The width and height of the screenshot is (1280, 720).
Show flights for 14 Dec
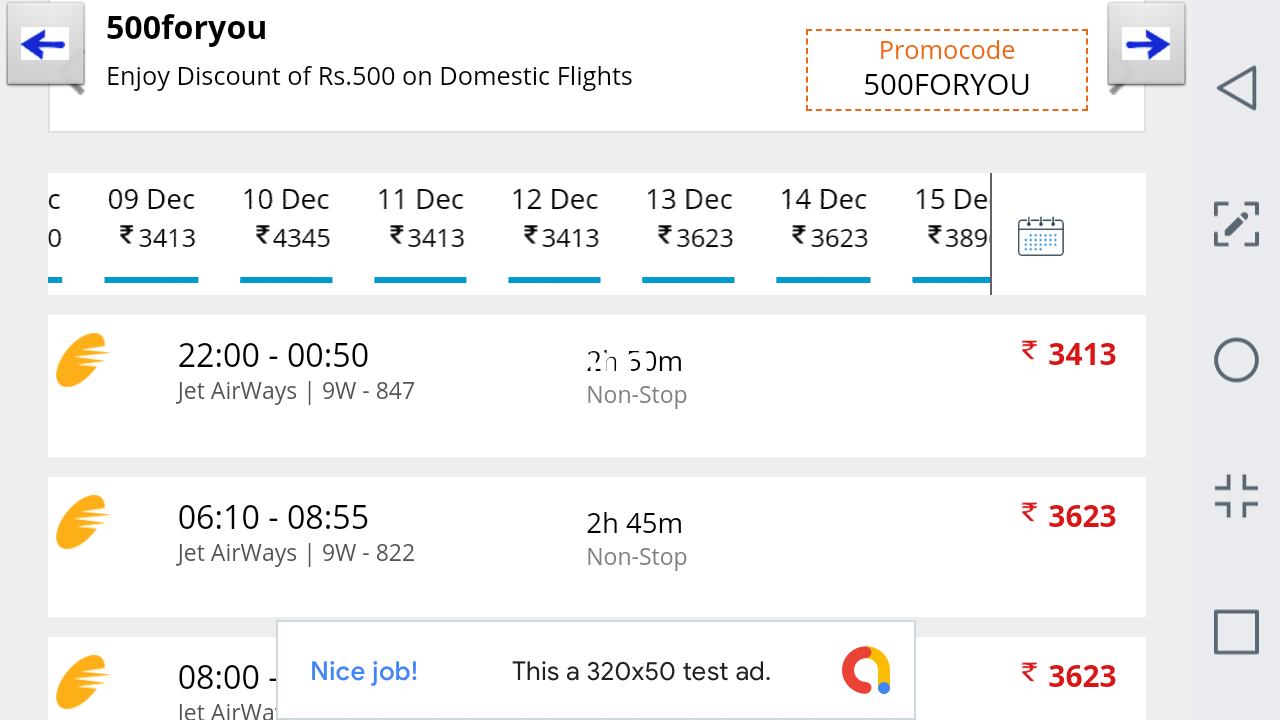[823, 220]
